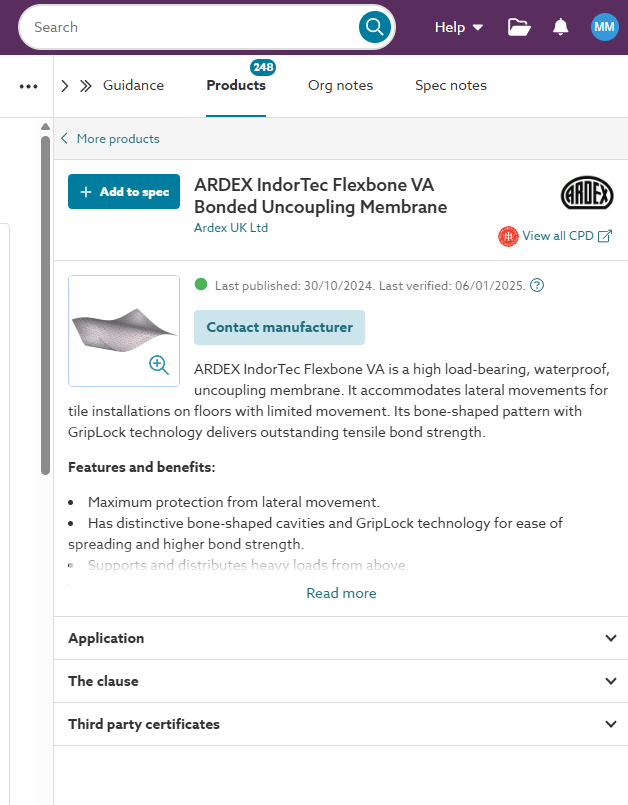Open the Spec notes tab
This screenshot has width=628, height=805.
click(451, 85)
